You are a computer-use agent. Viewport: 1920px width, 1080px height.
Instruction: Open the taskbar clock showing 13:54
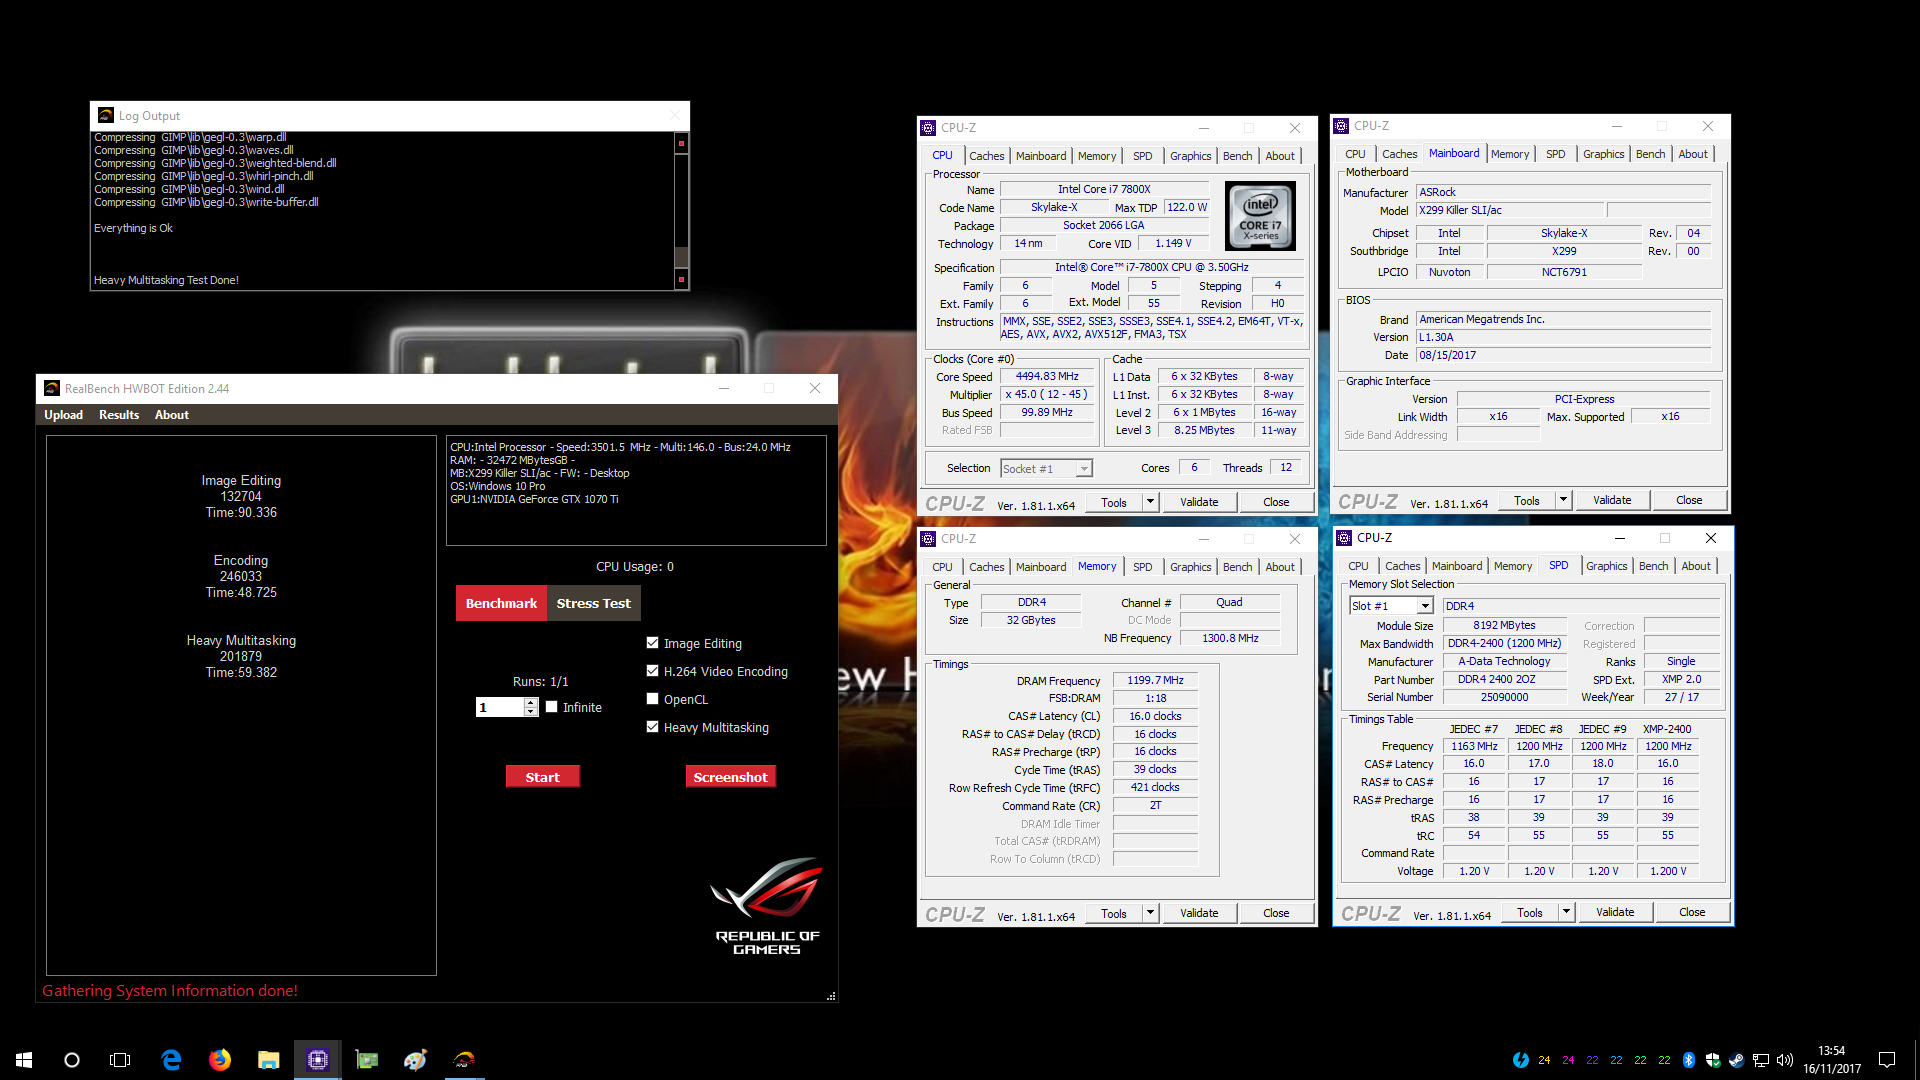click(1832, 1060)
